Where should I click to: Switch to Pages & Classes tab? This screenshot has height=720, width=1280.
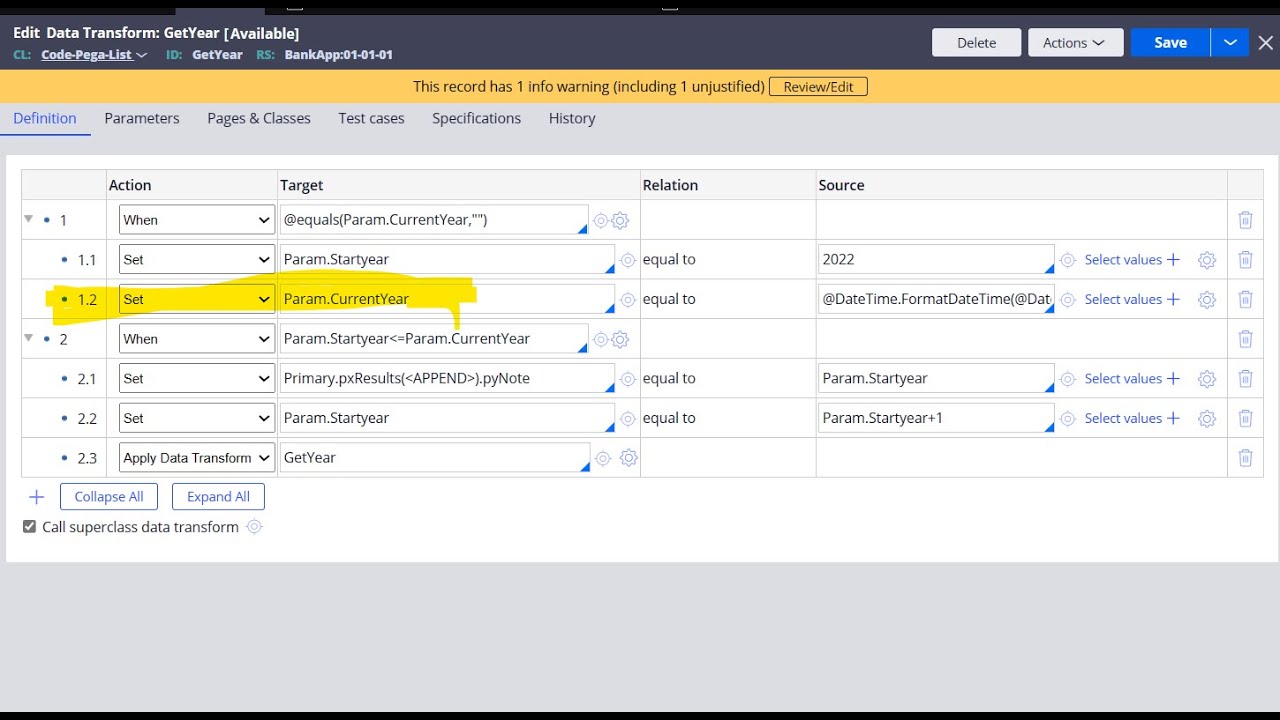coord(259,118)
